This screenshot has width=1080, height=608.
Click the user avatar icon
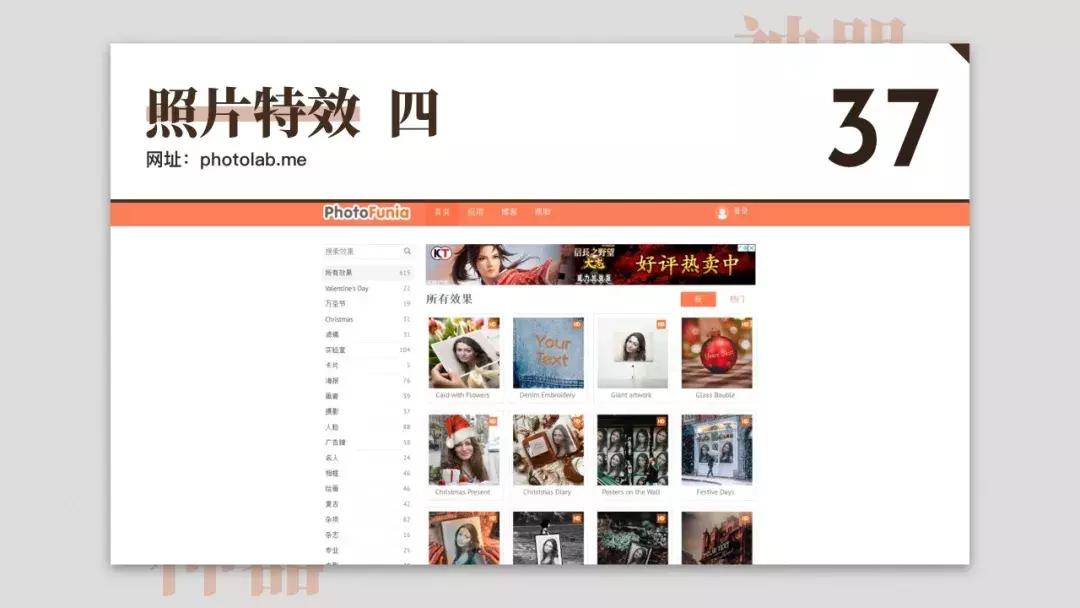coord(722,213)
